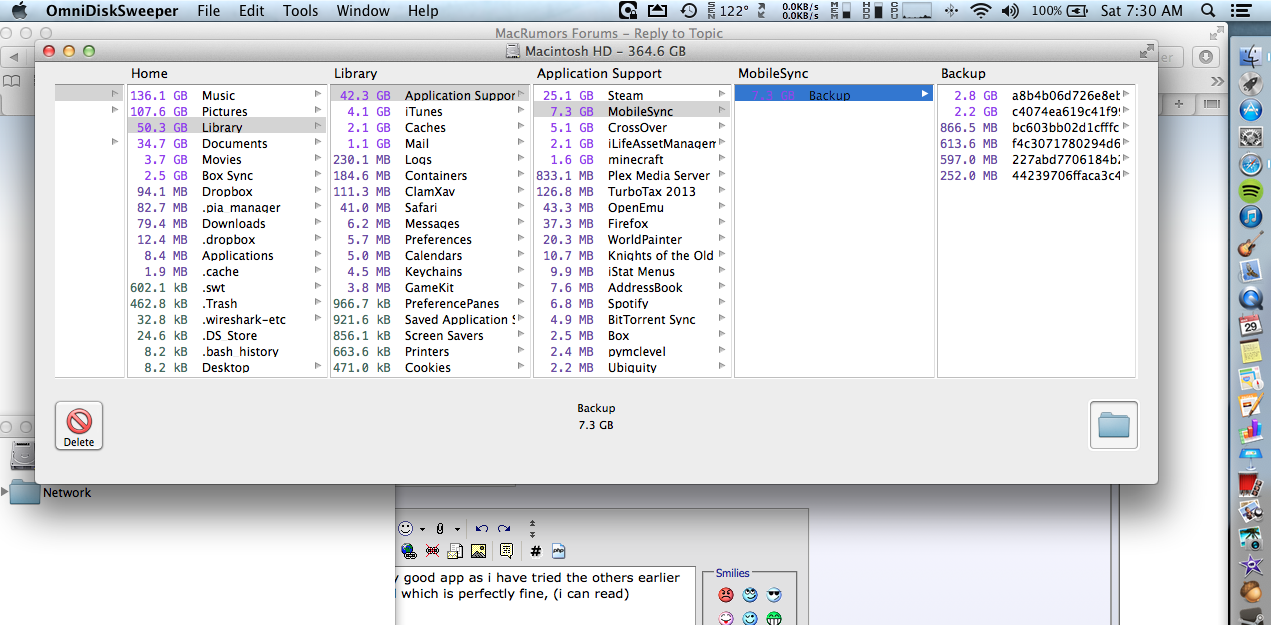This screenshot has width=1271, height=625.
Task: Select the bc603bb02d1cfffc backup entry
Action: [1036, 127]
